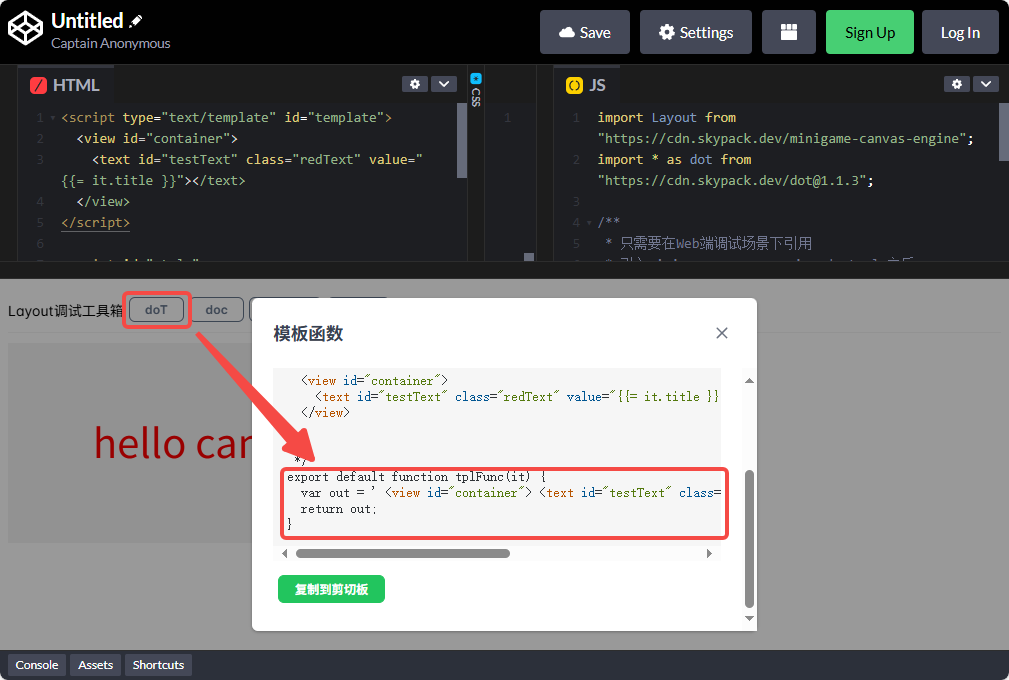Edit pen title via pencil icon
This screenshot has width=1009, height=680.
137,21
